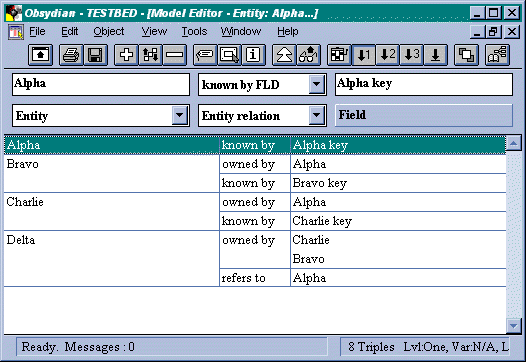Select the highlighted Alpha row
Image resolution: width=526 pixels, height=362 pixels.
(x=255, y=145)
